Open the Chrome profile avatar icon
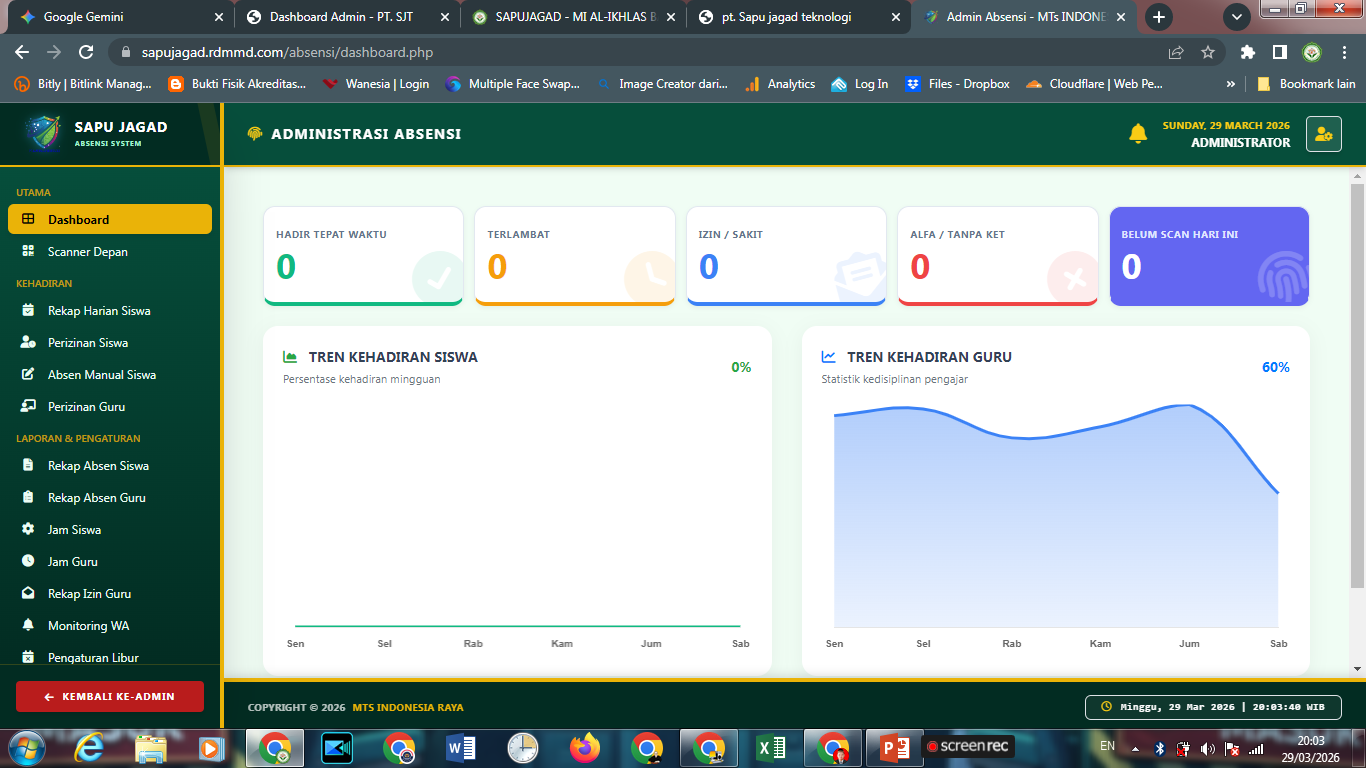 click(1312, 52)
